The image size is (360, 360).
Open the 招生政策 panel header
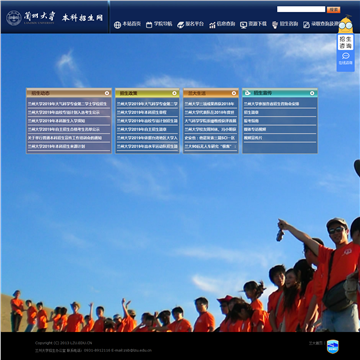coord(147,93)
